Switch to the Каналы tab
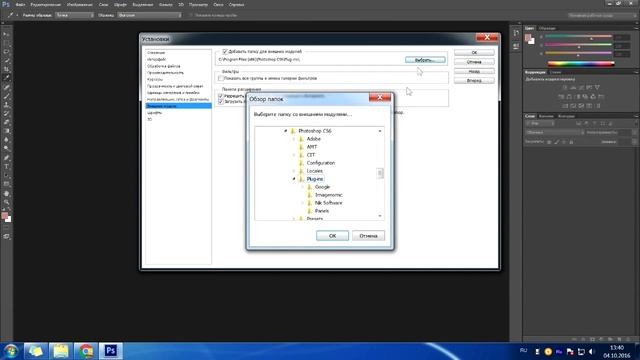The image size is (640, 360). tap(546, 116)
